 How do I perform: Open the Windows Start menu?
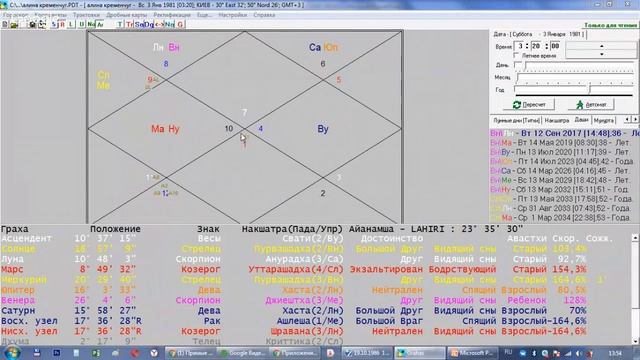pyautogui.click(x=13, y=353)
